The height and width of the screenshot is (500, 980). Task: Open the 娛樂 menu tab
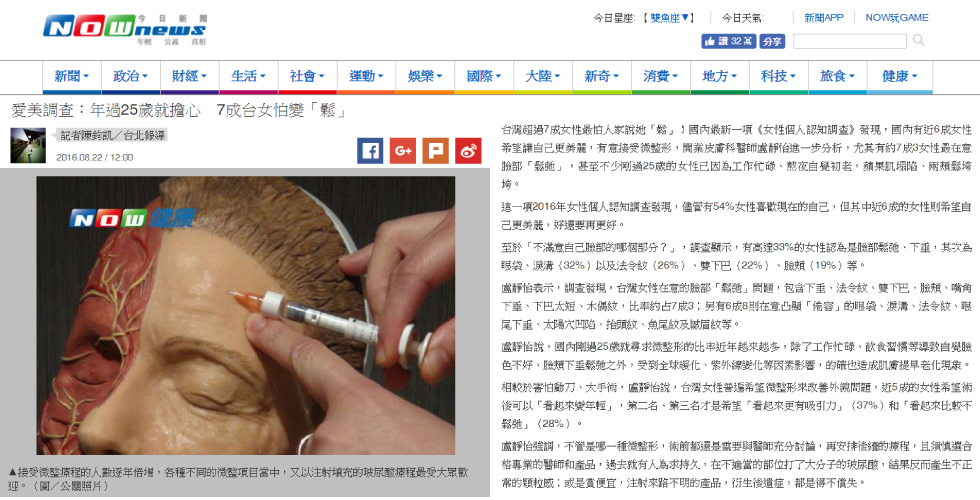pos(425,76)
